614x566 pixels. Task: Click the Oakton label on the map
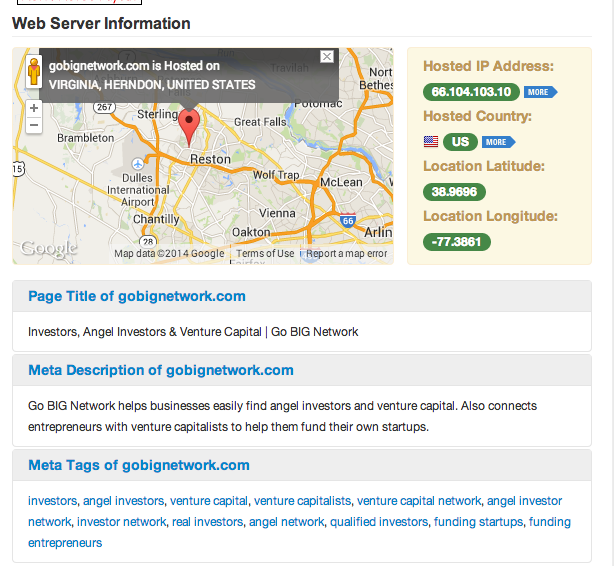click(251, 232)
